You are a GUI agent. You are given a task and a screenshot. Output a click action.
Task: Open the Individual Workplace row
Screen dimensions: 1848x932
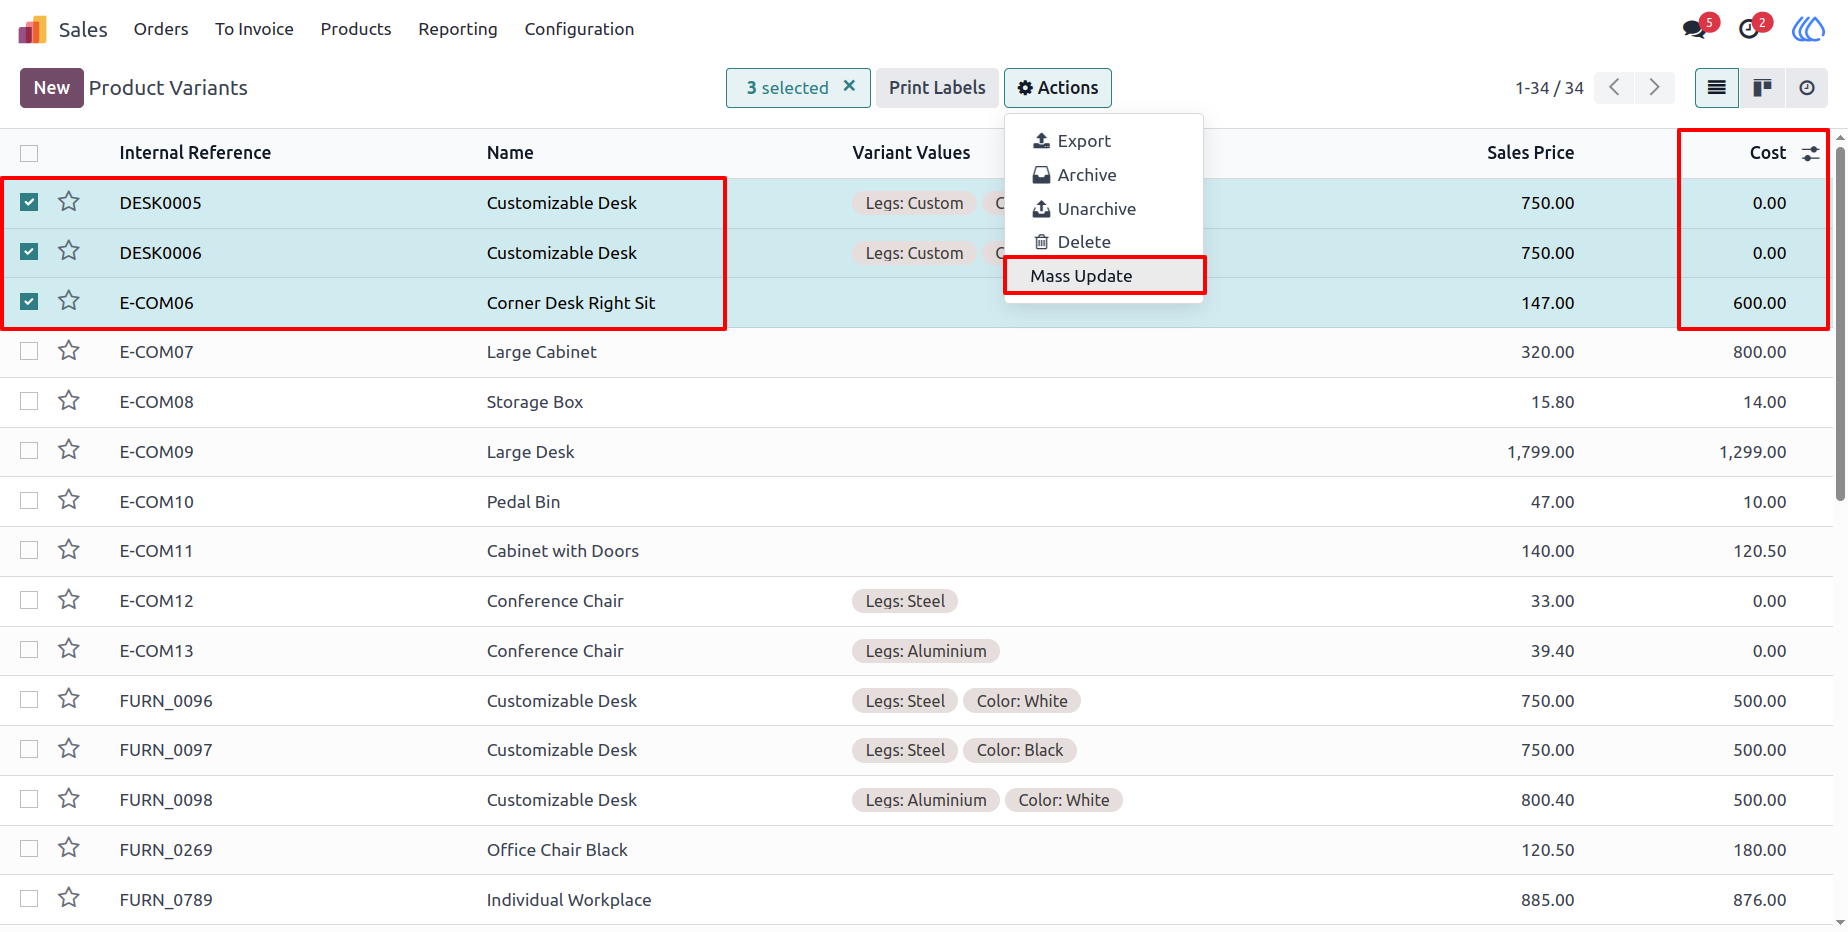coord(916,899)
